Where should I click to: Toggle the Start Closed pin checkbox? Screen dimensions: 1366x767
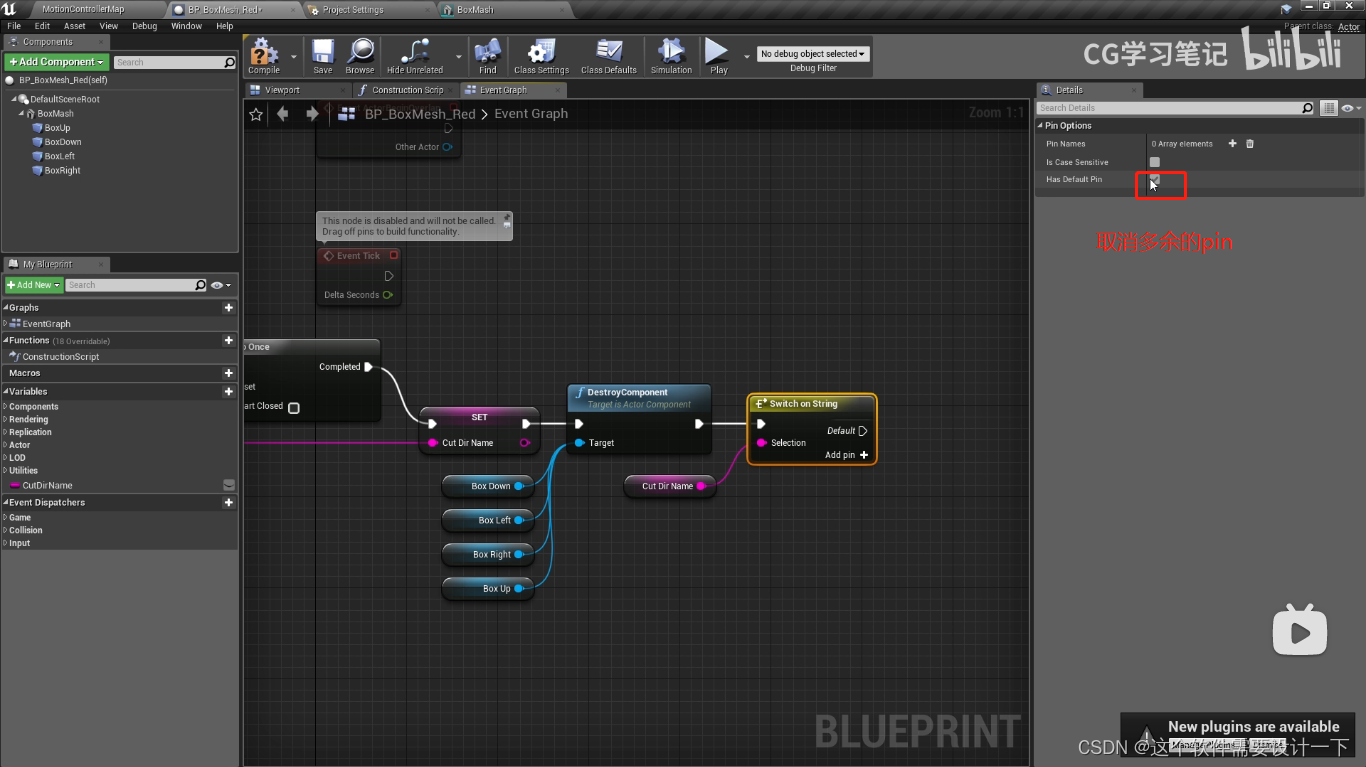pyautogui.click(x=294, y=407)
